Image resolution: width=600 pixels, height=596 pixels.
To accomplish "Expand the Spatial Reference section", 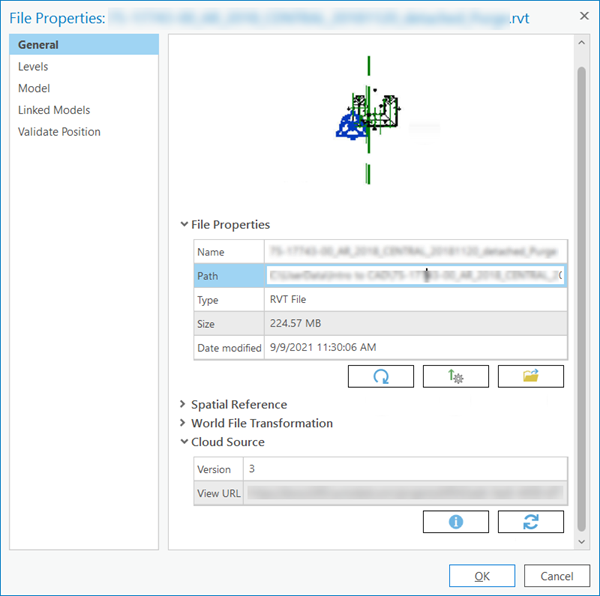I will click(183, 404).
